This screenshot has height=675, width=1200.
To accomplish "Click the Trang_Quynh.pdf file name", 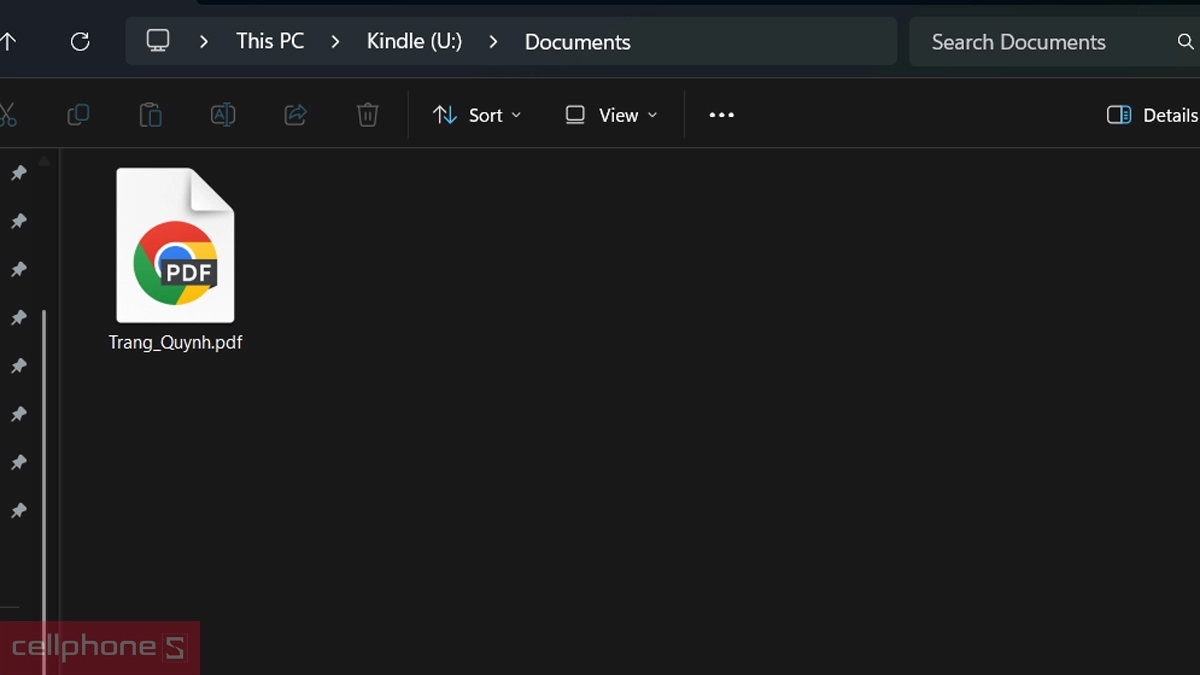I will pyautogui.click(x=176, y=342).
